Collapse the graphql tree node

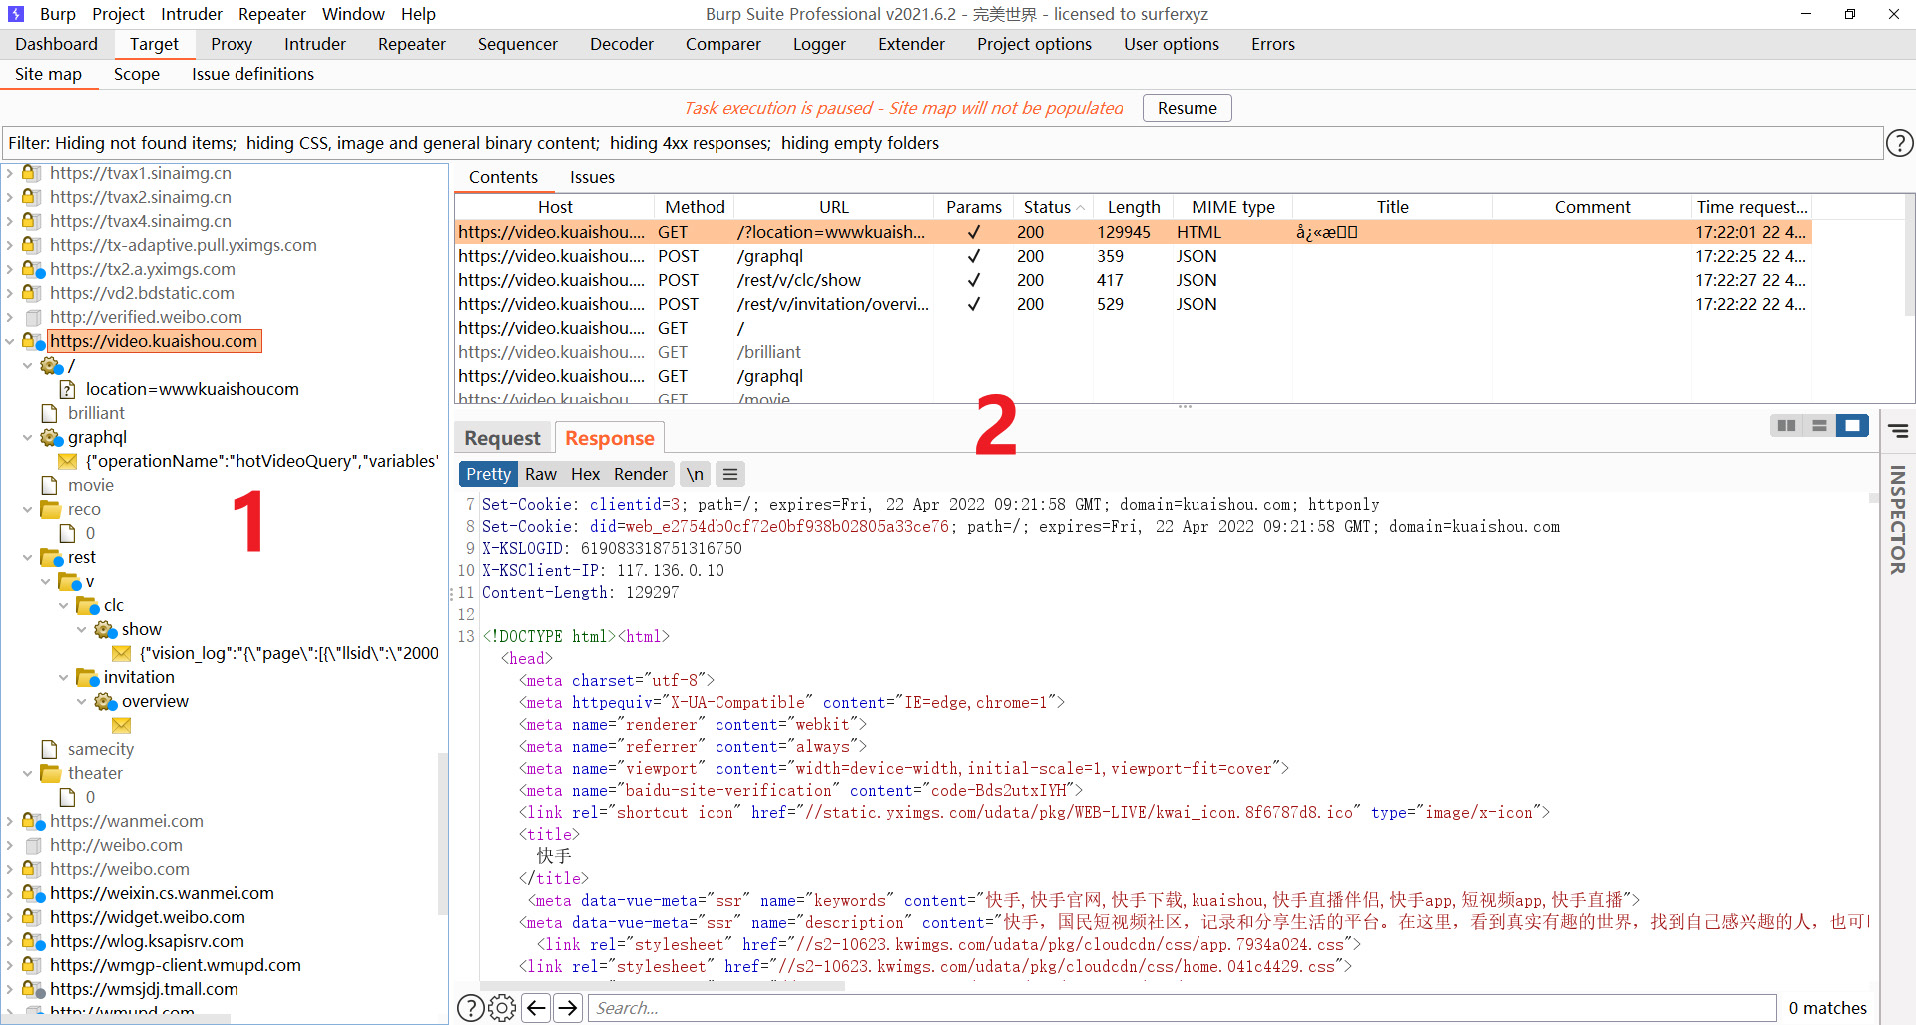(x=28, y=437)
